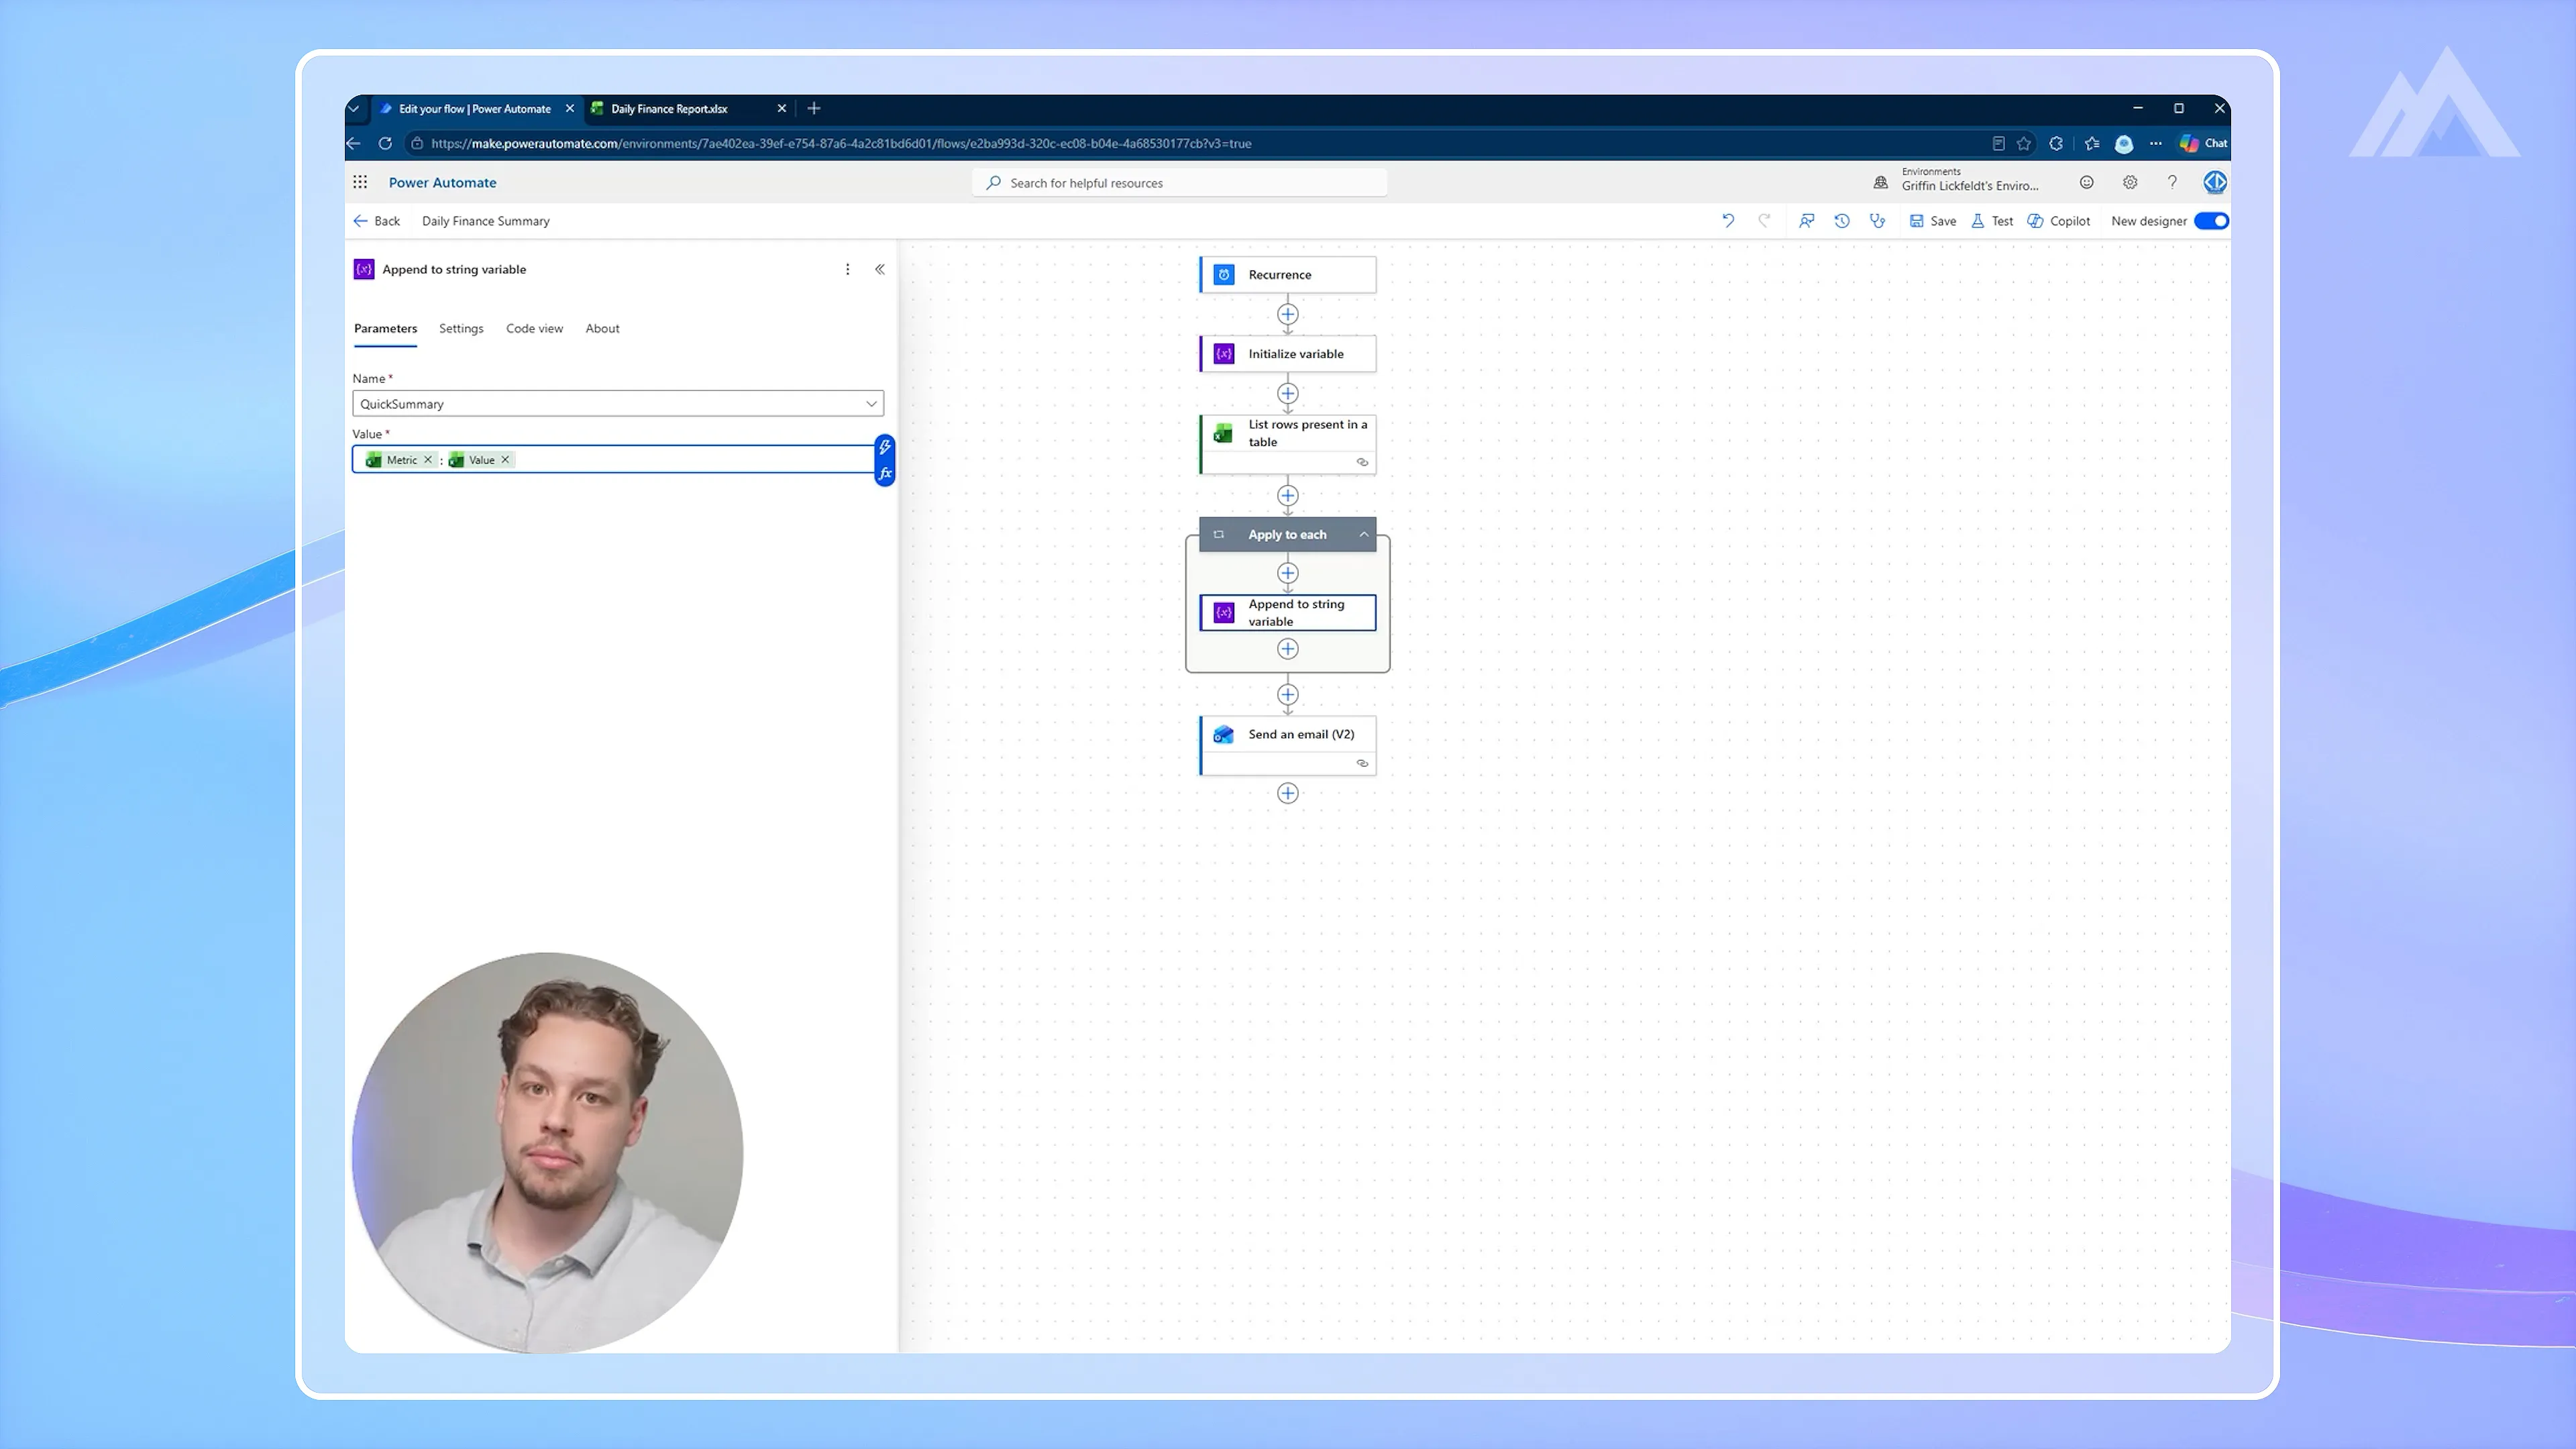2576x1449 pixels.
Task: Add a step at start of Apply to each
Action: click(x=1288, y=574)
